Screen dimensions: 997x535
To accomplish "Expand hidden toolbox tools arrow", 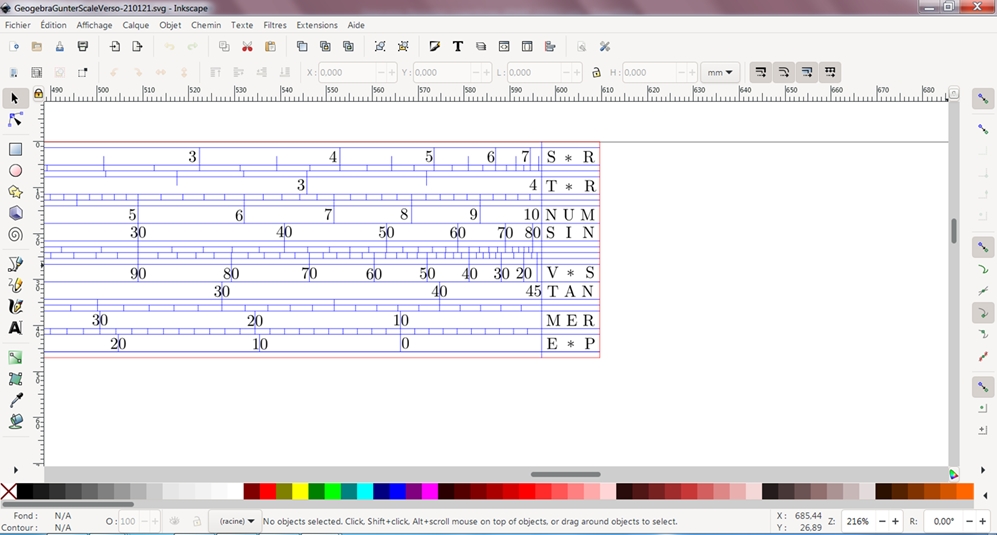I will 15,470.
